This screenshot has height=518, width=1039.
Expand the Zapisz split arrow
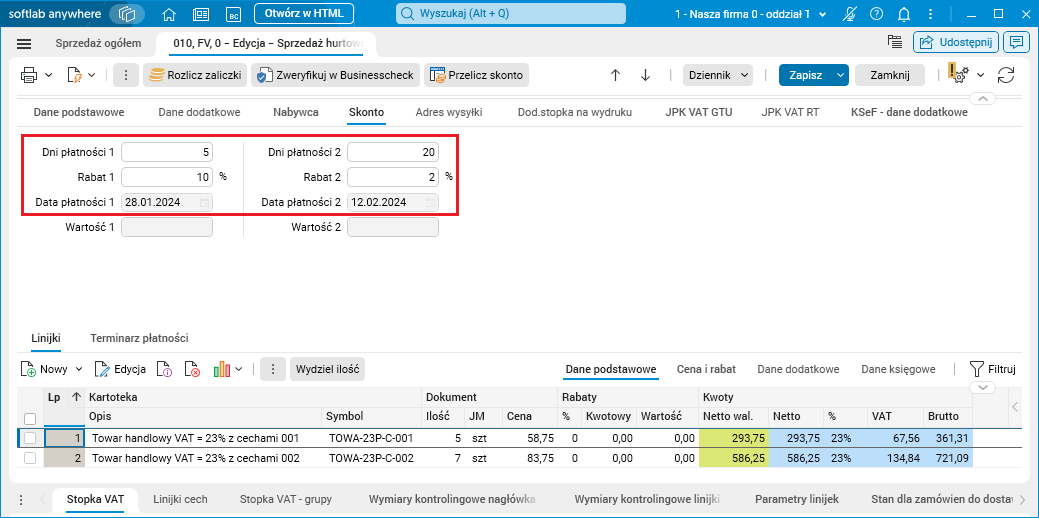click(841, 76)
